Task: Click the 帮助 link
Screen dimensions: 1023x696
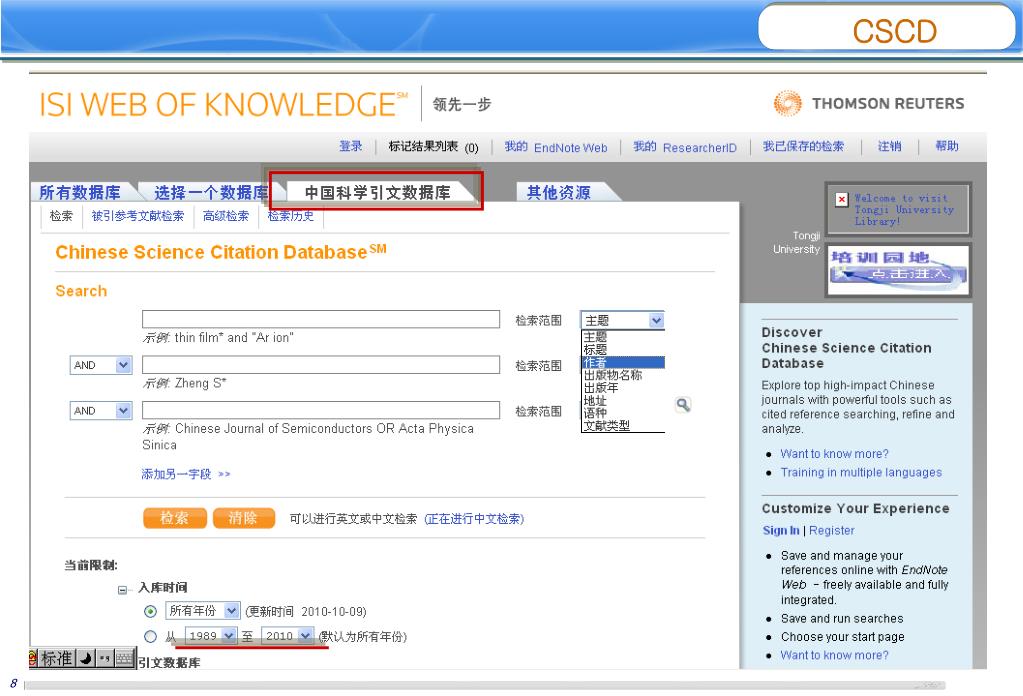Action: 947,146
